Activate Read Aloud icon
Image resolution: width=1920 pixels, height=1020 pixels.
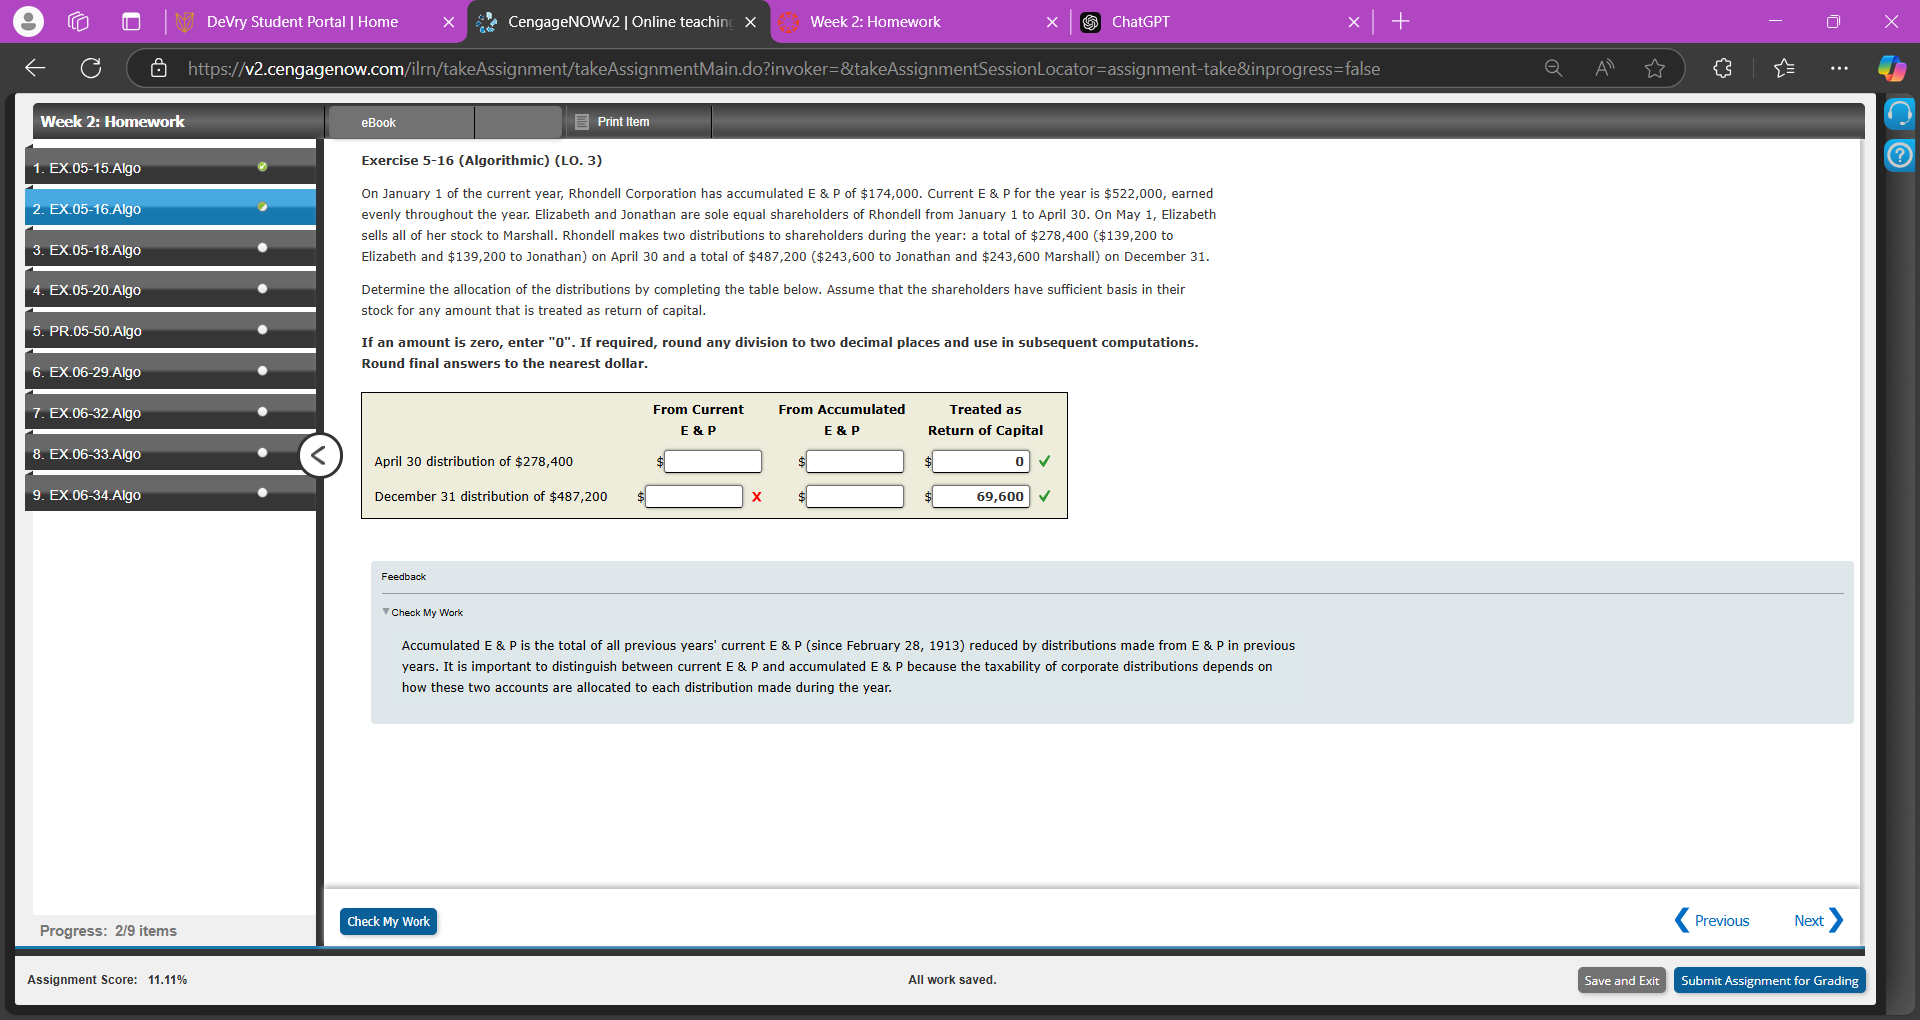[x=1604, y=68]
